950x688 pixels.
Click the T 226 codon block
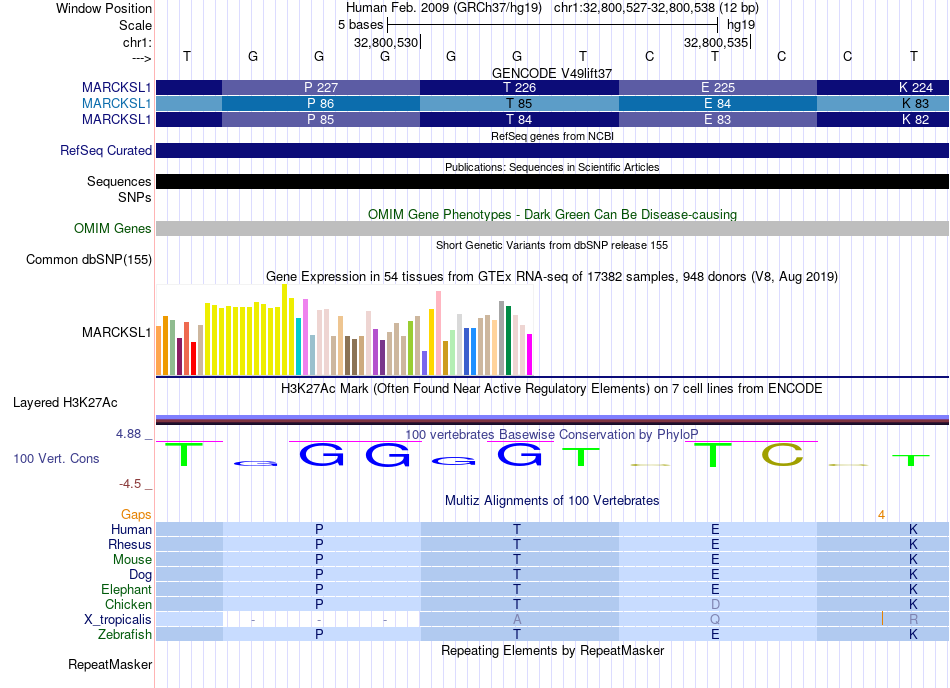pyautogui.click(x=519, y=87)
